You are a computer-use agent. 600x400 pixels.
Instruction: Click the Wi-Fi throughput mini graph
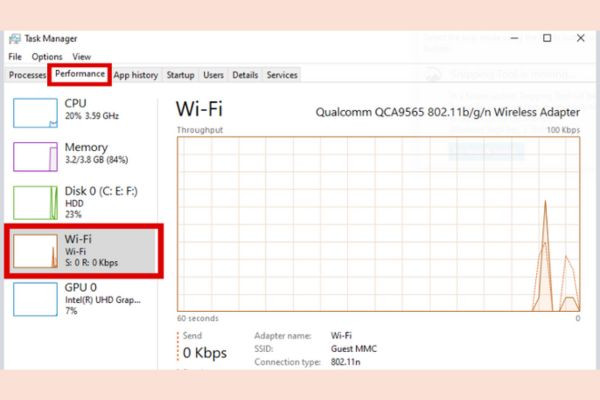point(35,251)
